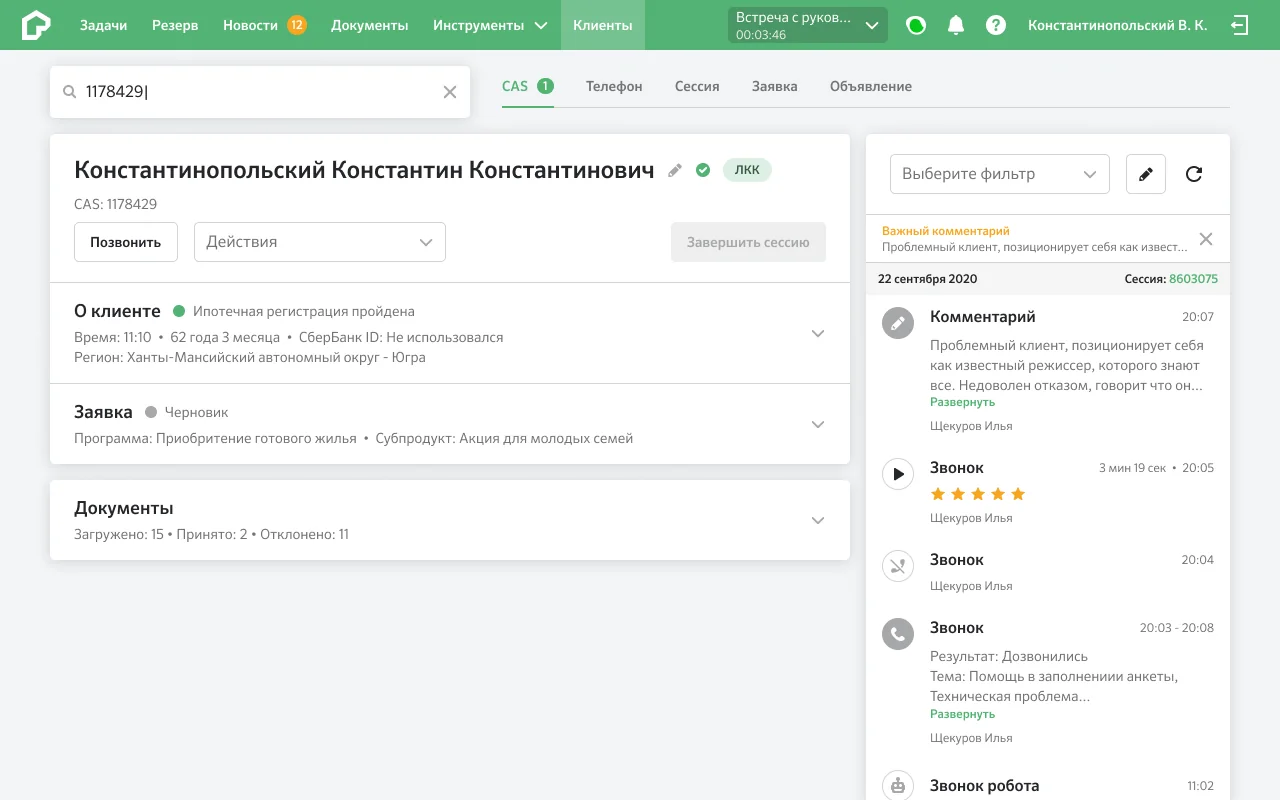Expand the Заявка section
Screen dimensions: 1280x800
818,425
